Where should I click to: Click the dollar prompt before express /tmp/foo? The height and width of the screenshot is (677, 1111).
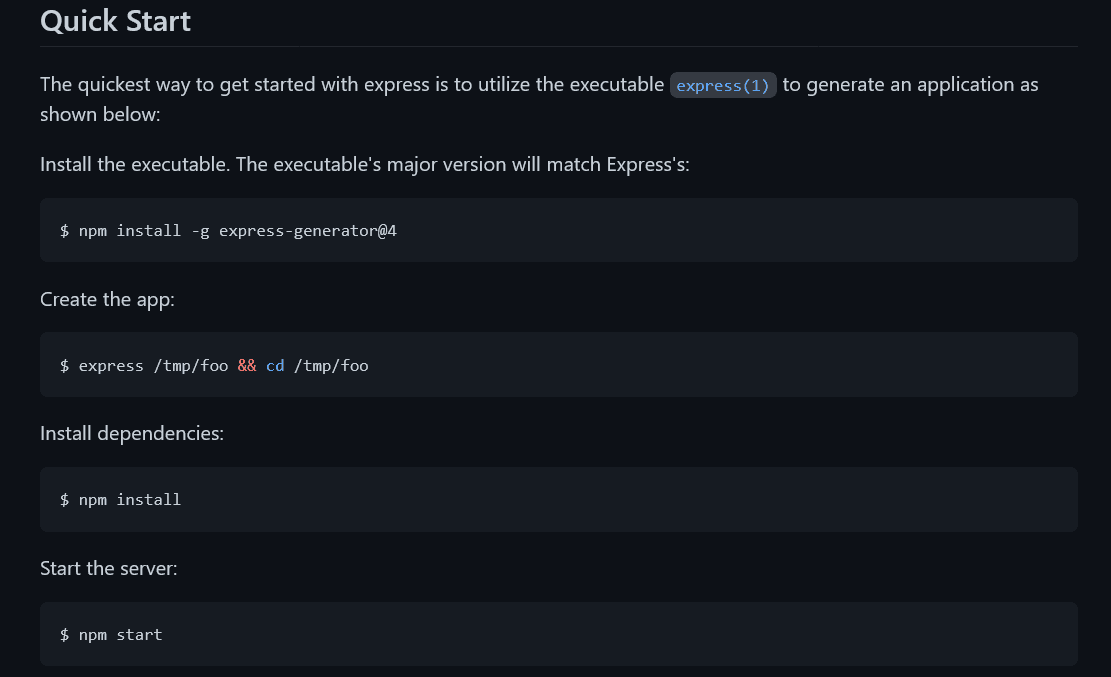coord(65,366)
